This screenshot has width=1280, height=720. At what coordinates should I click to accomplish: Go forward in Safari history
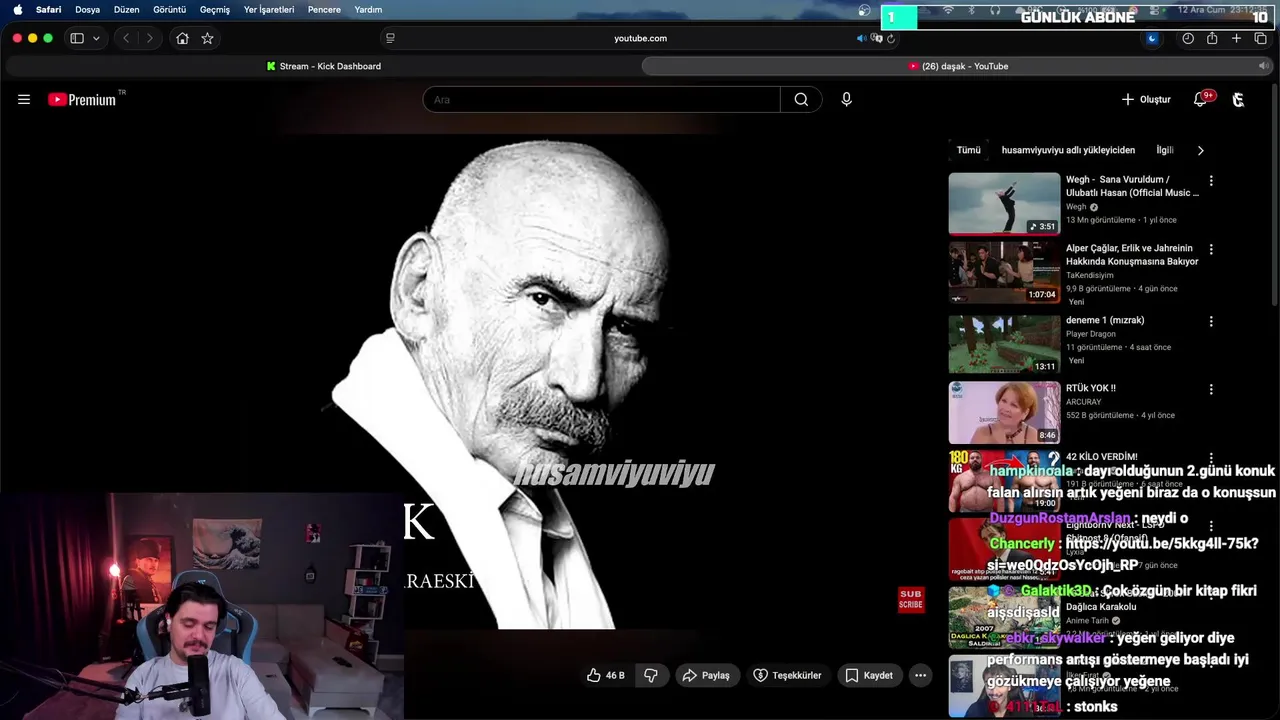pyautogui.click(x=150, y=38)
